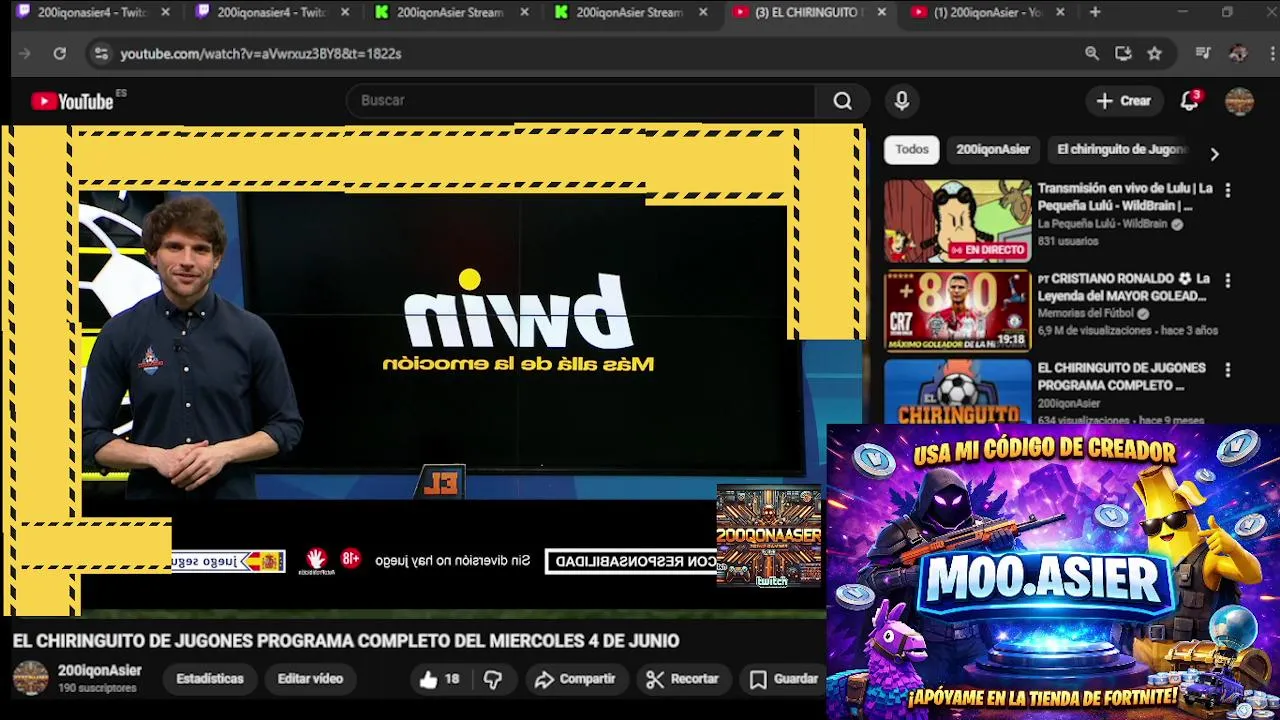Viewport: 1280px width, 720px height.
Task: Select the 200iqonAsier filter chip
Action: [x=993, y=149]
